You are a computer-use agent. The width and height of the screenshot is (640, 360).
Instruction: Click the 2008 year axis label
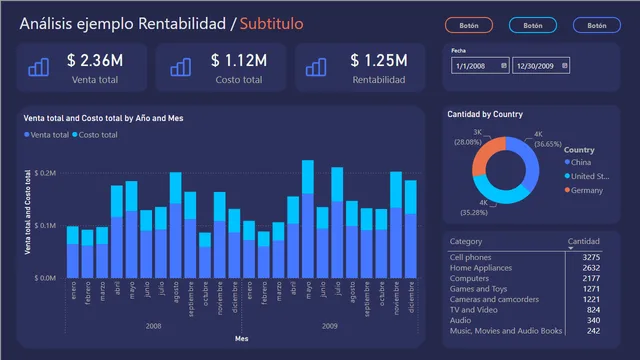[x=153, y=326]
